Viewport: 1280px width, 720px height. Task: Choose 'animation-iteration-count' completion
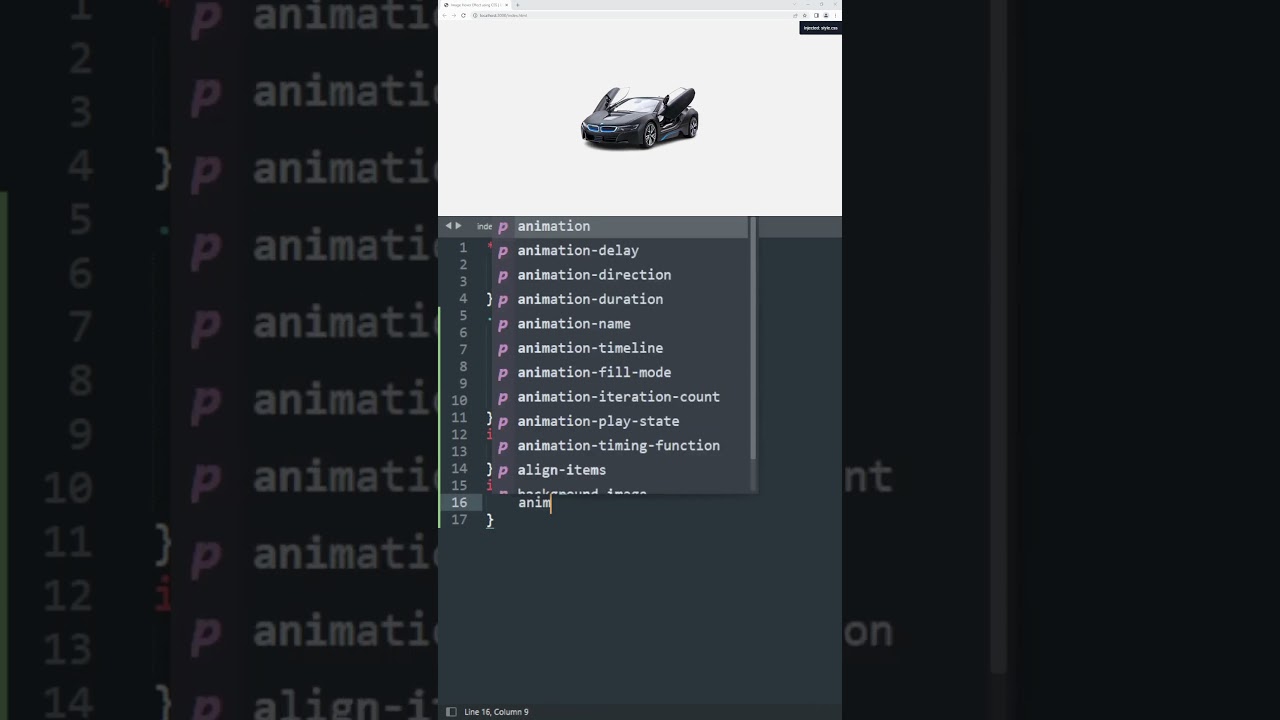[620, 396]
